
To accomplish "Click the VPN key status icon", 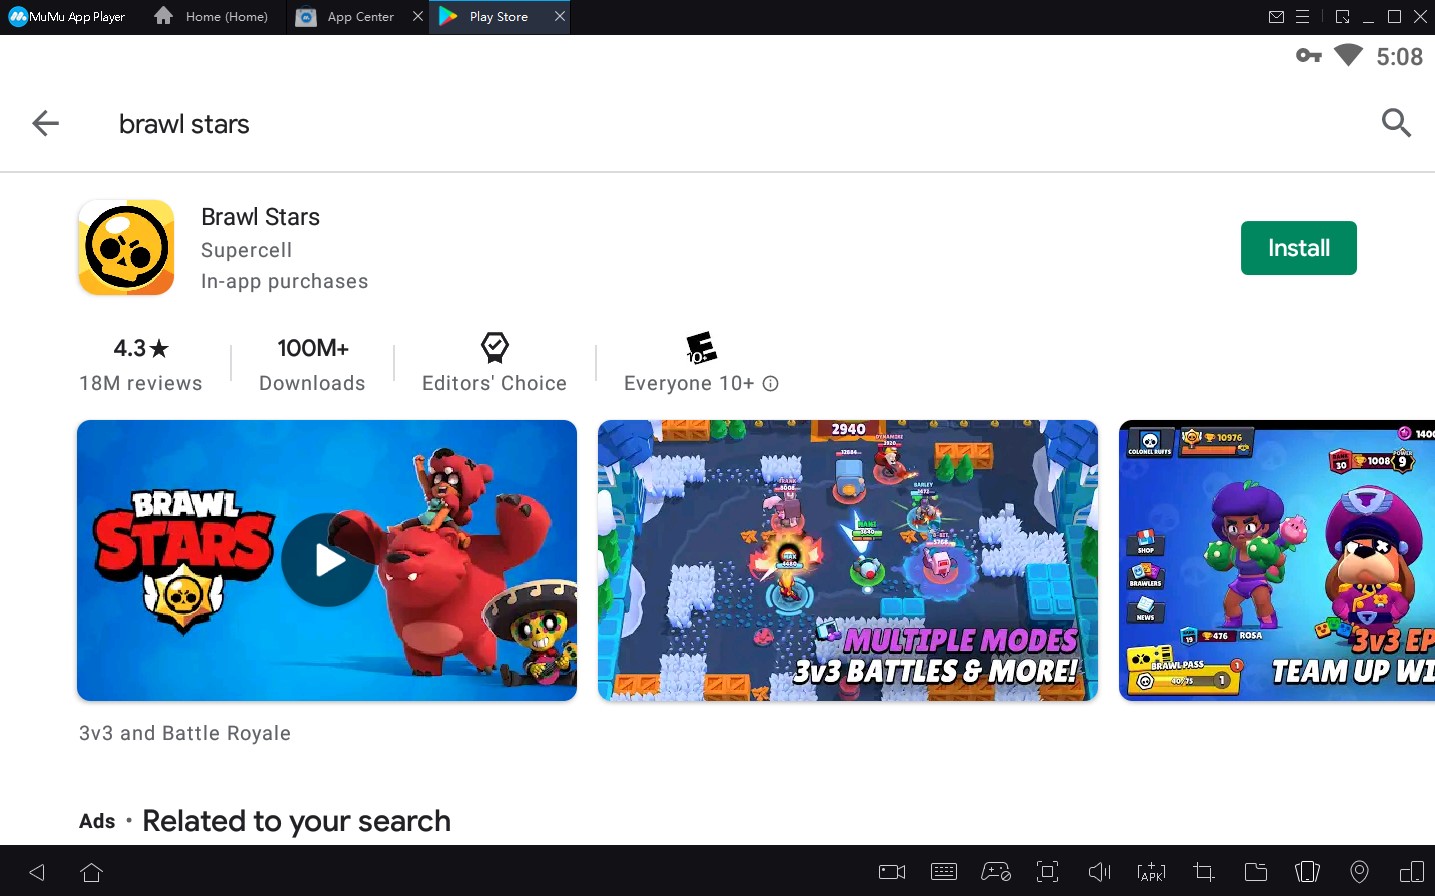I will (1308, 55).
